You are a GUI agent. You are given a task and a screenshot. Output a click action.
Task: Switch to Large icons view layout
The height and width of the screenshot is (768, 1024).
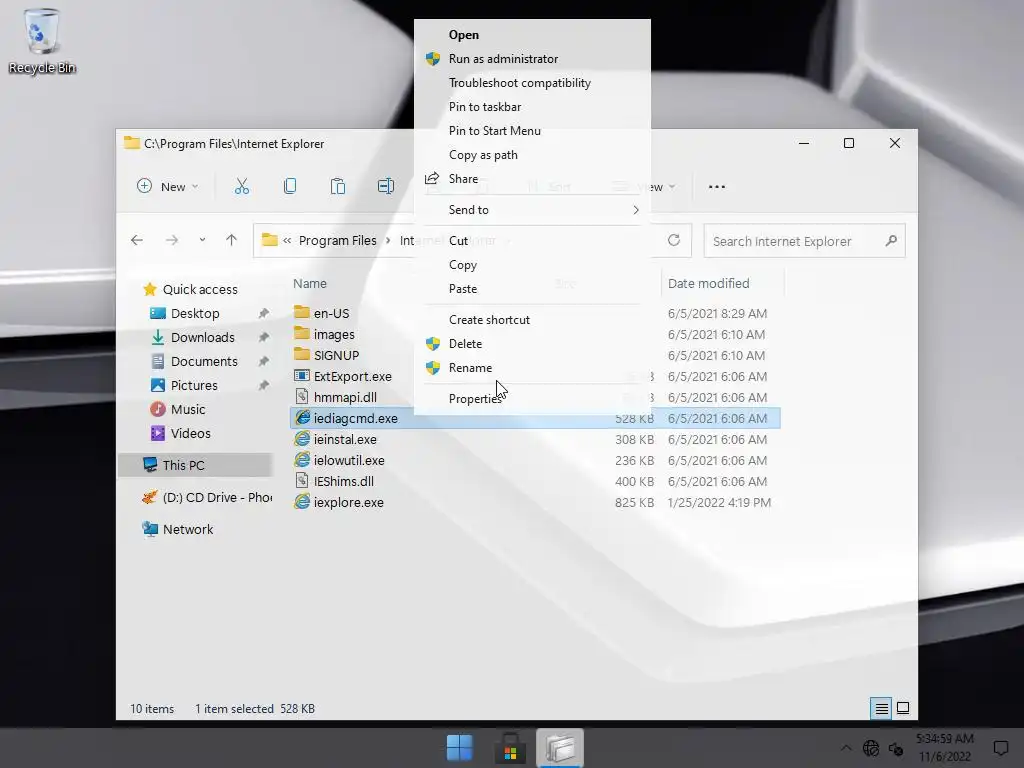pyautogui.click(x=903, y=709)
